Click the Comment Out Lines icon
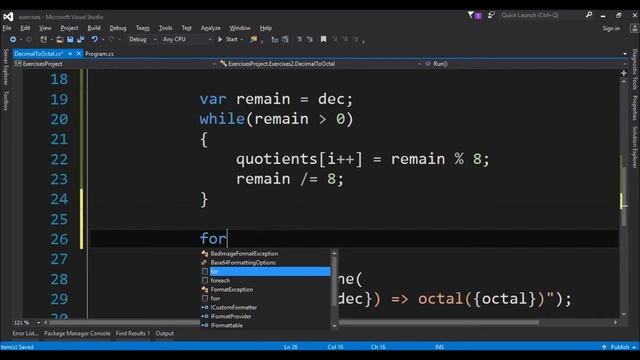The height and width of the screenshot is (360, 640). tap(299, 40)
